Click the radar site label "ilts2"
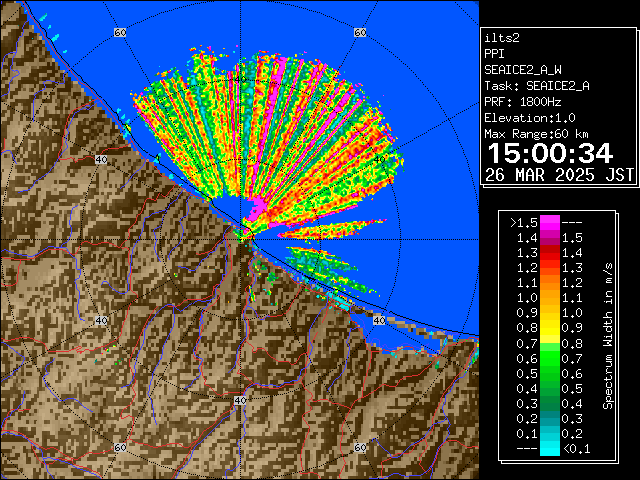The image size is (640, 480). [502, 38]
